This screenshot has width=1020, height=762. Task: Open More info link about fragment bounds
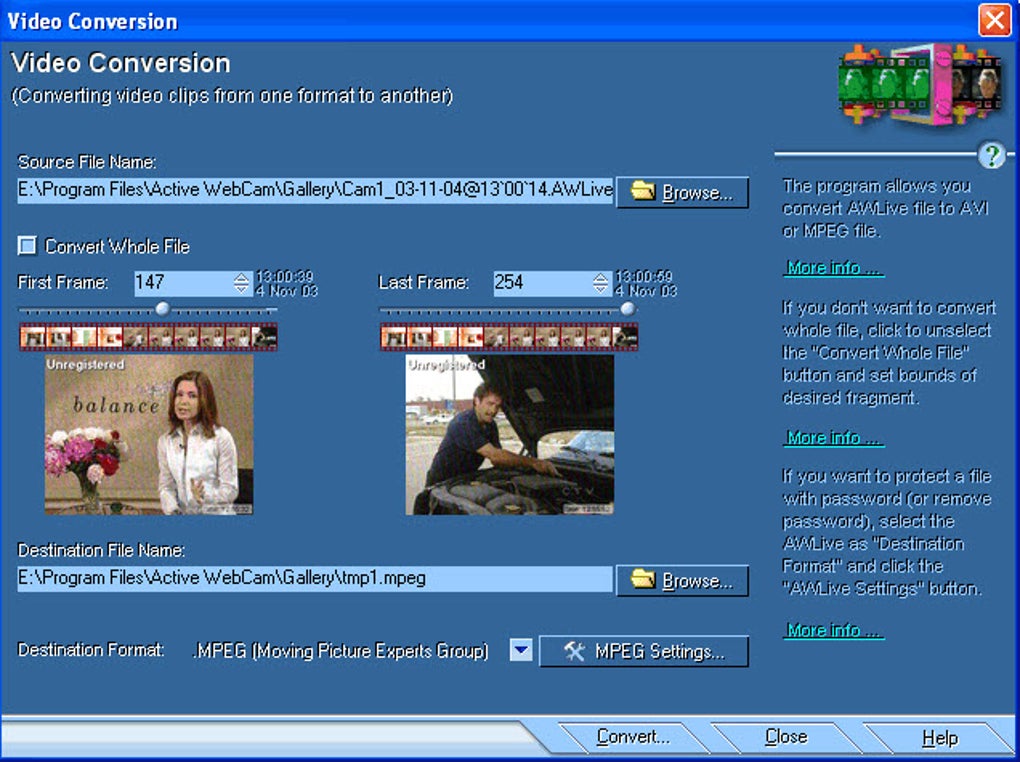click(x=833, y=437)
